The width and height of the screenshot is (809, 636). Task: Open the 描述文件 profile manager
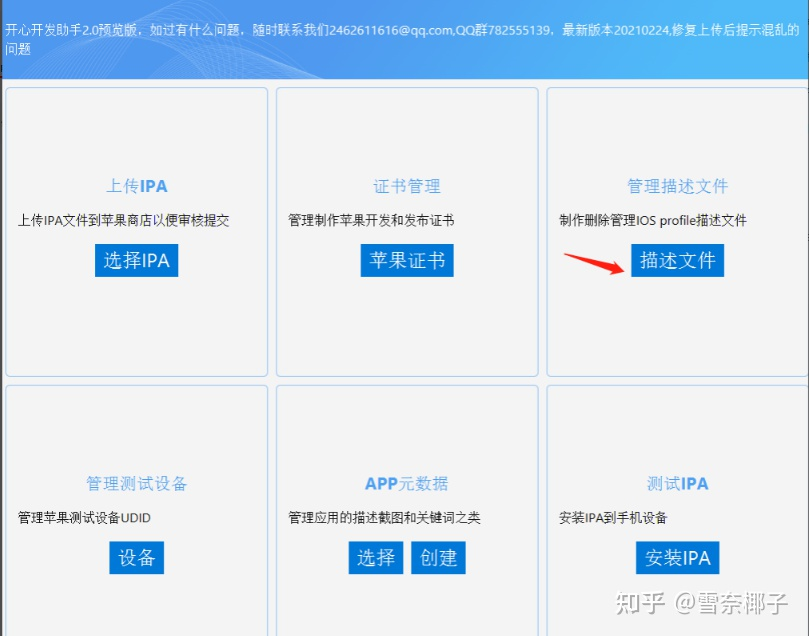tap(677, 260)
